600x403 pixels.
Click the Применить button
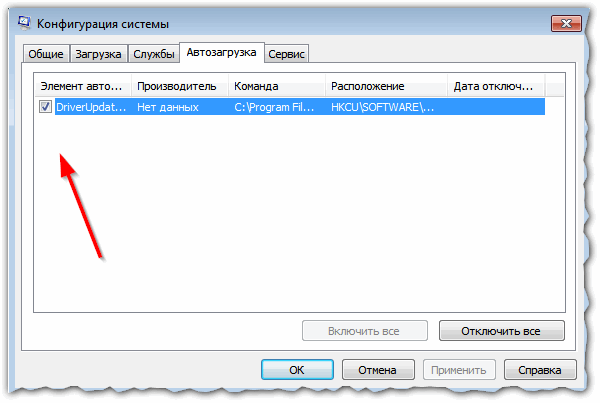[x=459, y=370]
